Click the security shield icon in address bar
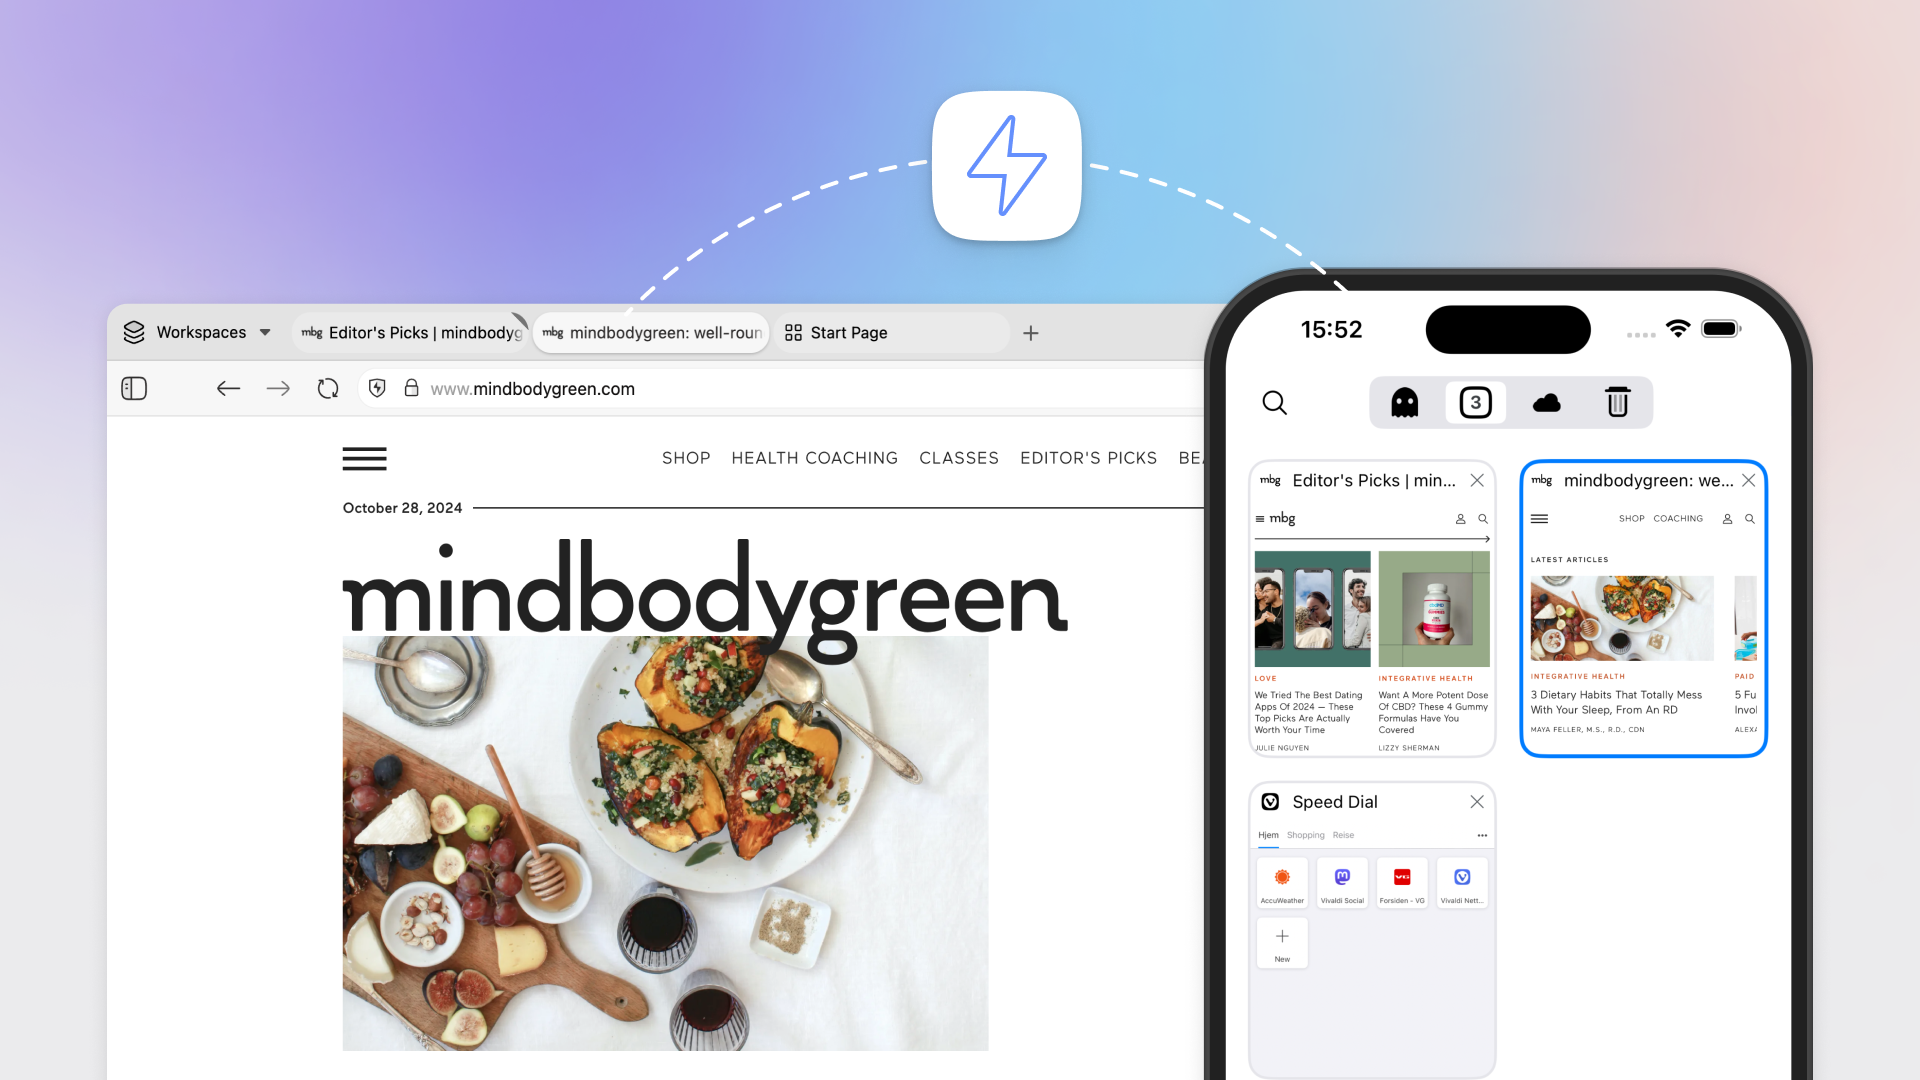Viewport: 1920px width, 1080px height. 380,389
